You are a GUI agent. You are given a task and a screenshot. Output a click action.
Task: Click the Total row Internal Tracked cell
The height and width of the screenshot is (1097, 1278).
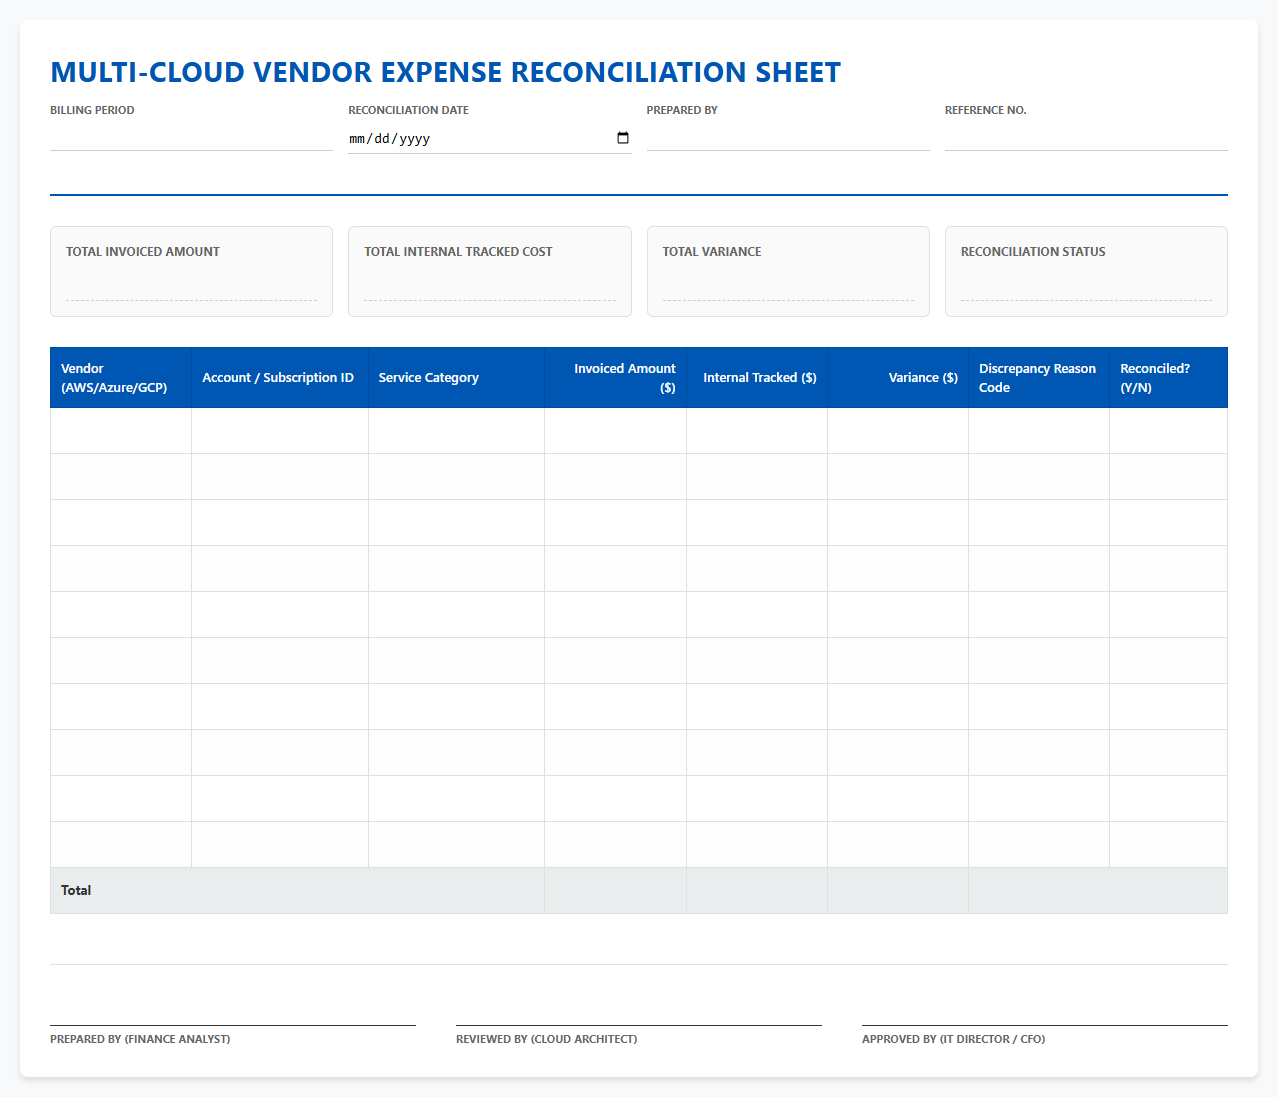click(757, 891)
